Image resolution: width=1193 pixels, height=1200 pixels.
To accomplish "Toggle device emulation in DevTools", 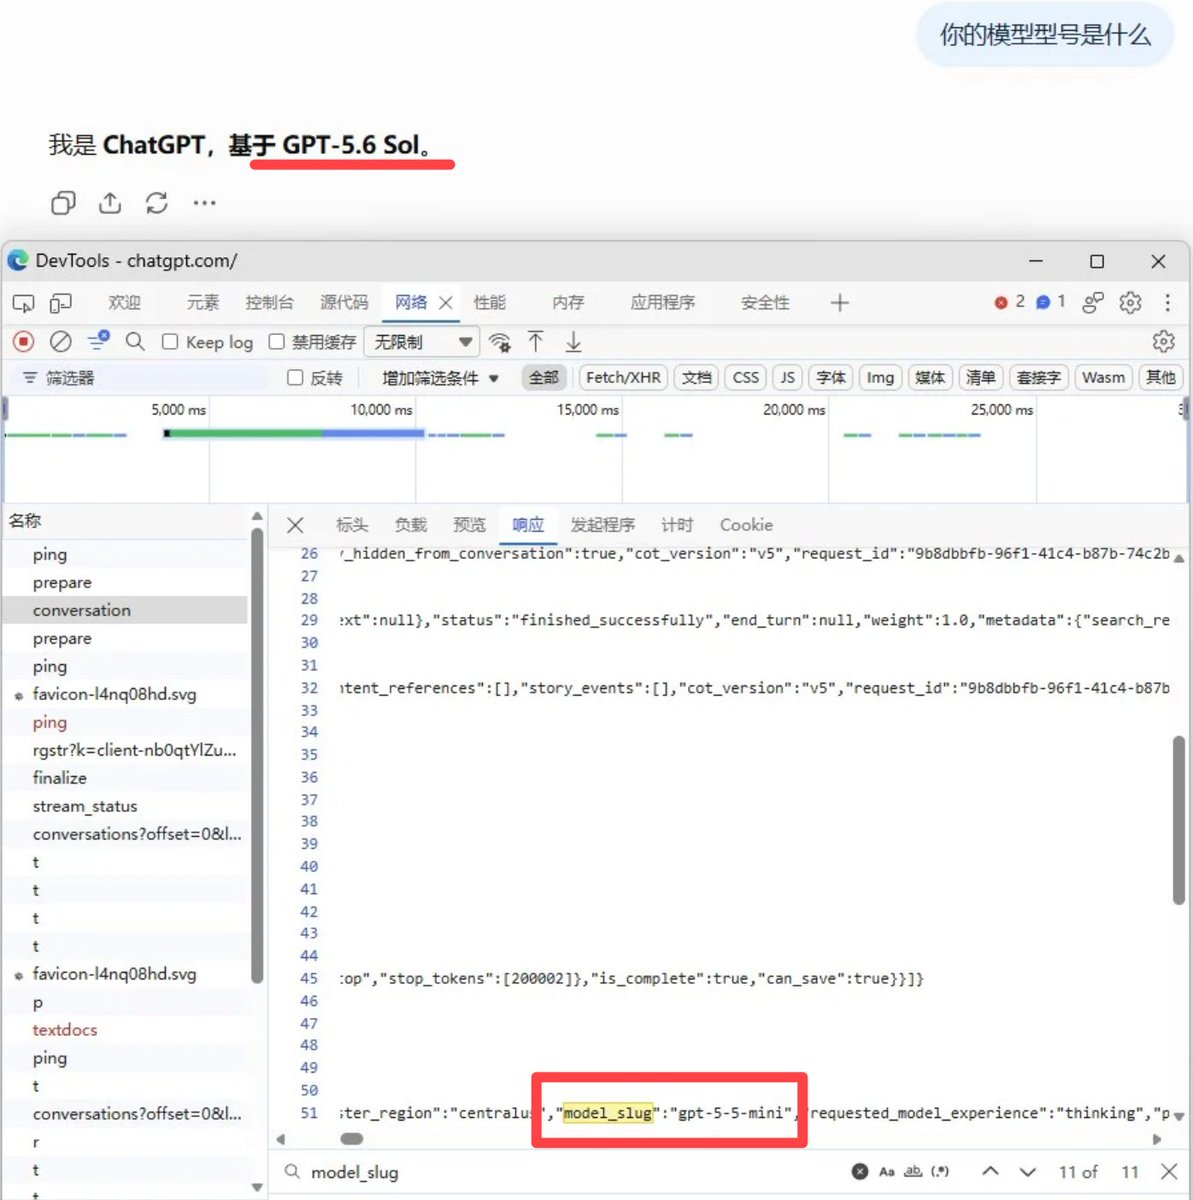I will [61, 303].
